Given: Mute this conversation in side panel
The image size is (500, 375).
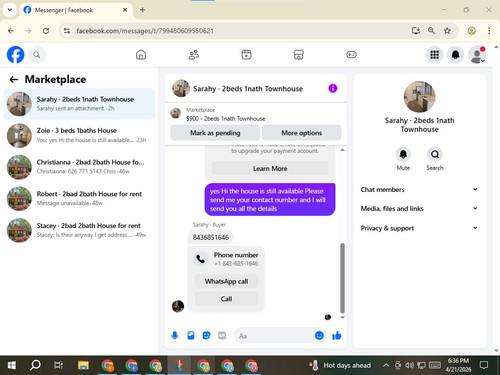Looking at the screenshot, I should tap(403, 154).
